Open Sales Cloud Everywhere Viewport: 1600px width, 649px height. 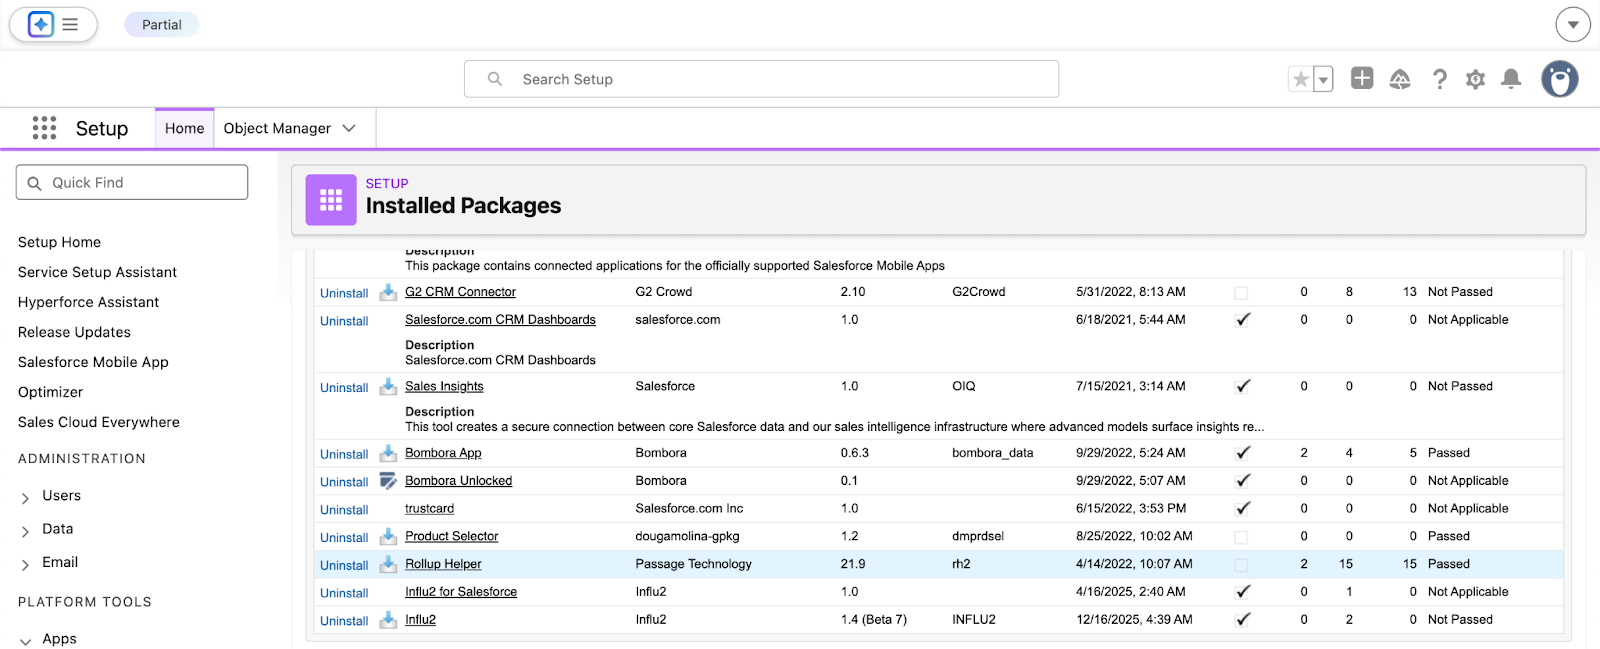pos(99,422)
